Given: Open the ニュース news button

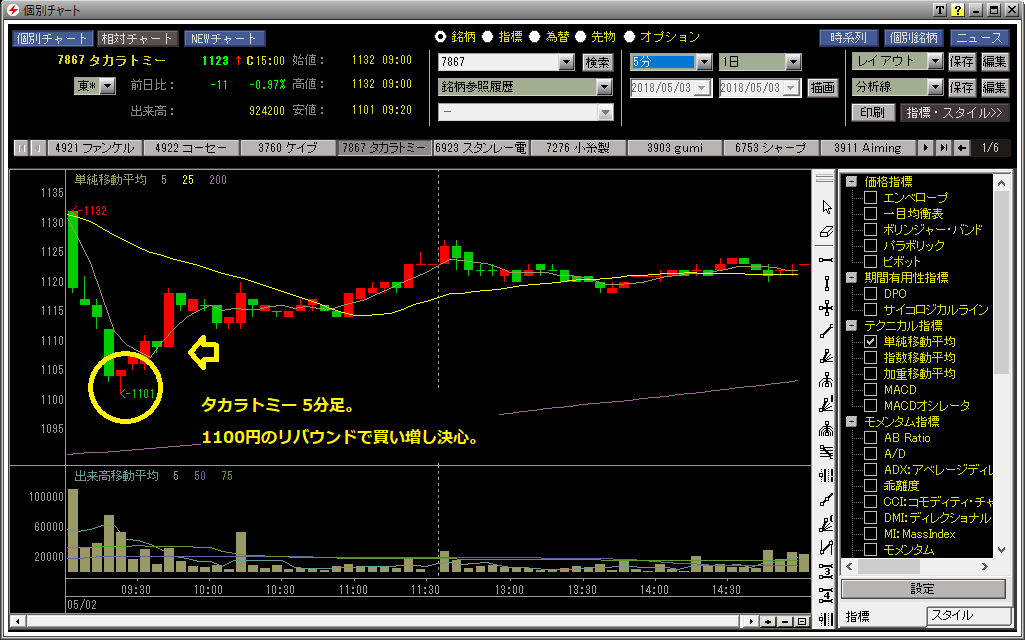Looking at the screenshot, I should [979, 39].
